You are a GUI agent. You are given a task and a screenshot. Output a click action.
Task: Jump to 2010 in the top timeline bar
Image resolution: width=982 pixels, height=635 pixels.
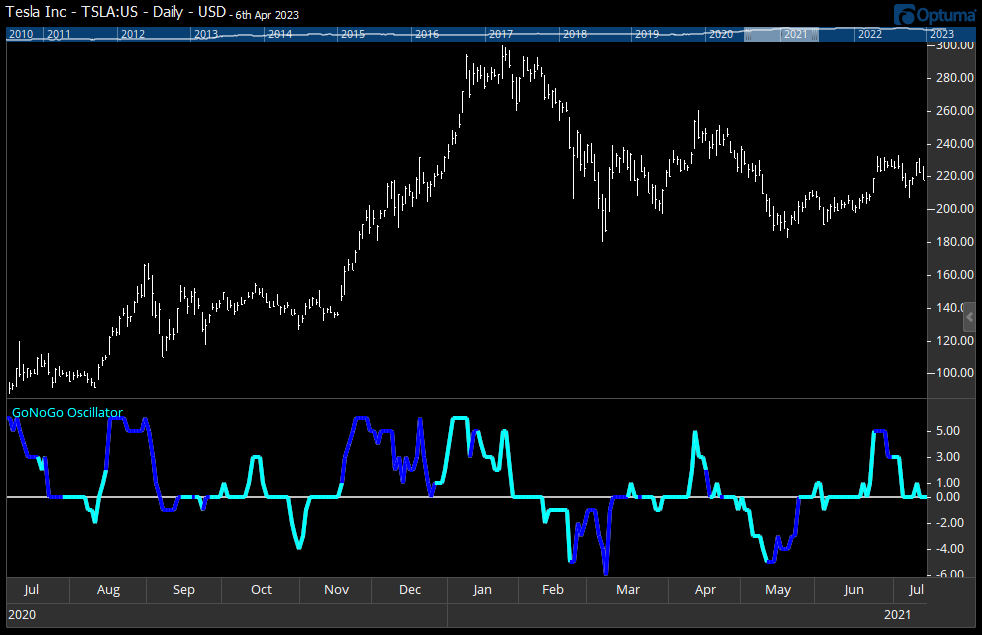(x=21, y=34)
